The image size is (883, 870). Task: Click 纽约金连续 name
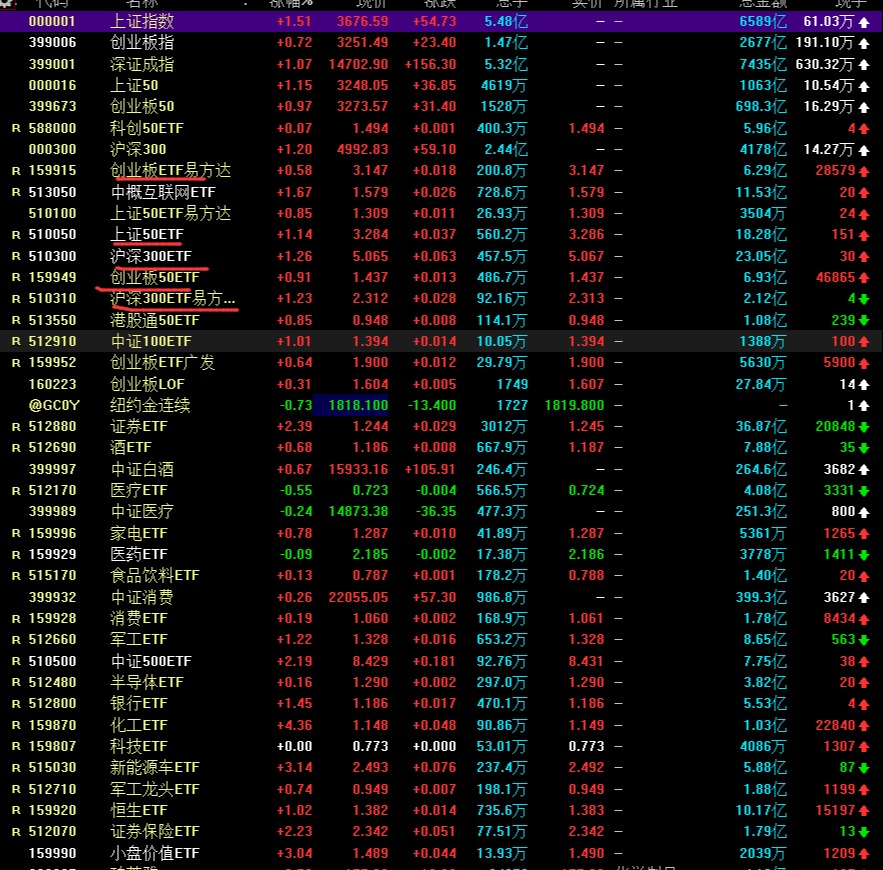coord(150,405)
